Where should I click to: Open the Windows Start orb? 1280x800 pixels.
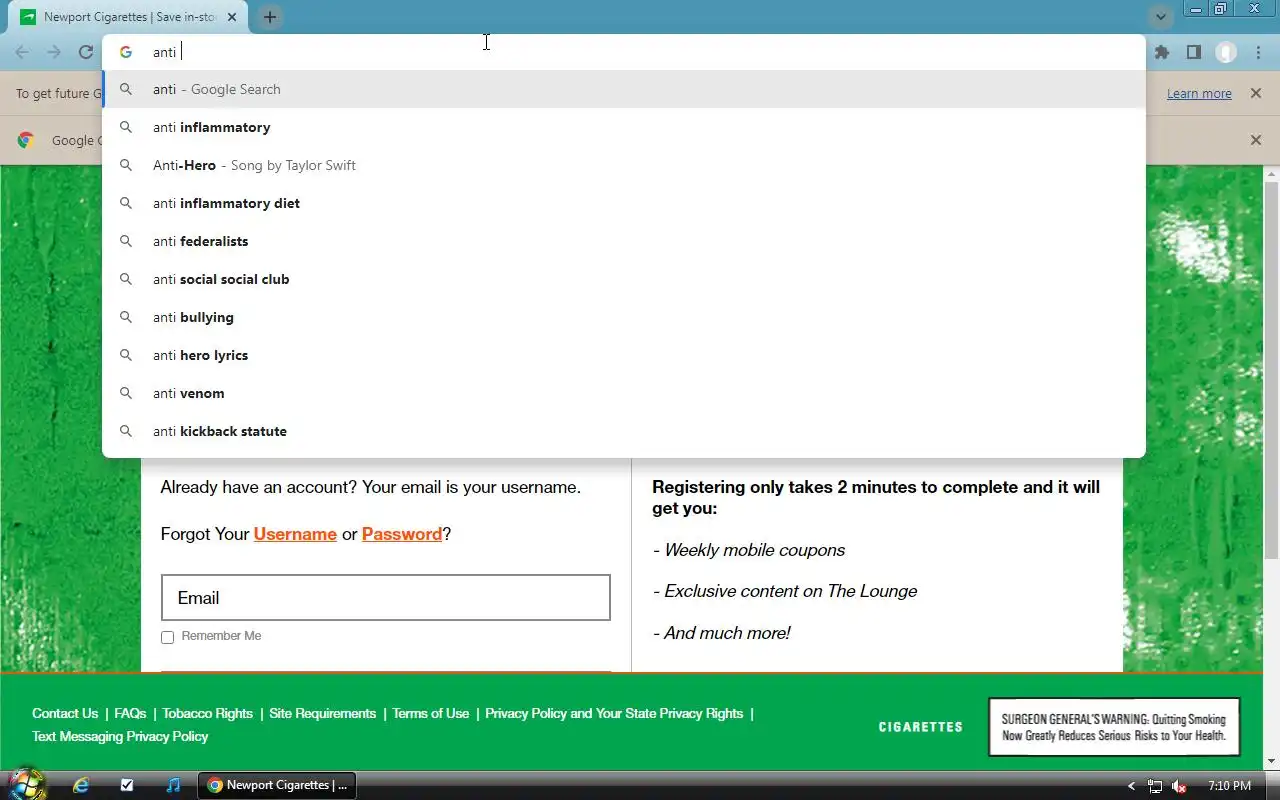point(26,785)
